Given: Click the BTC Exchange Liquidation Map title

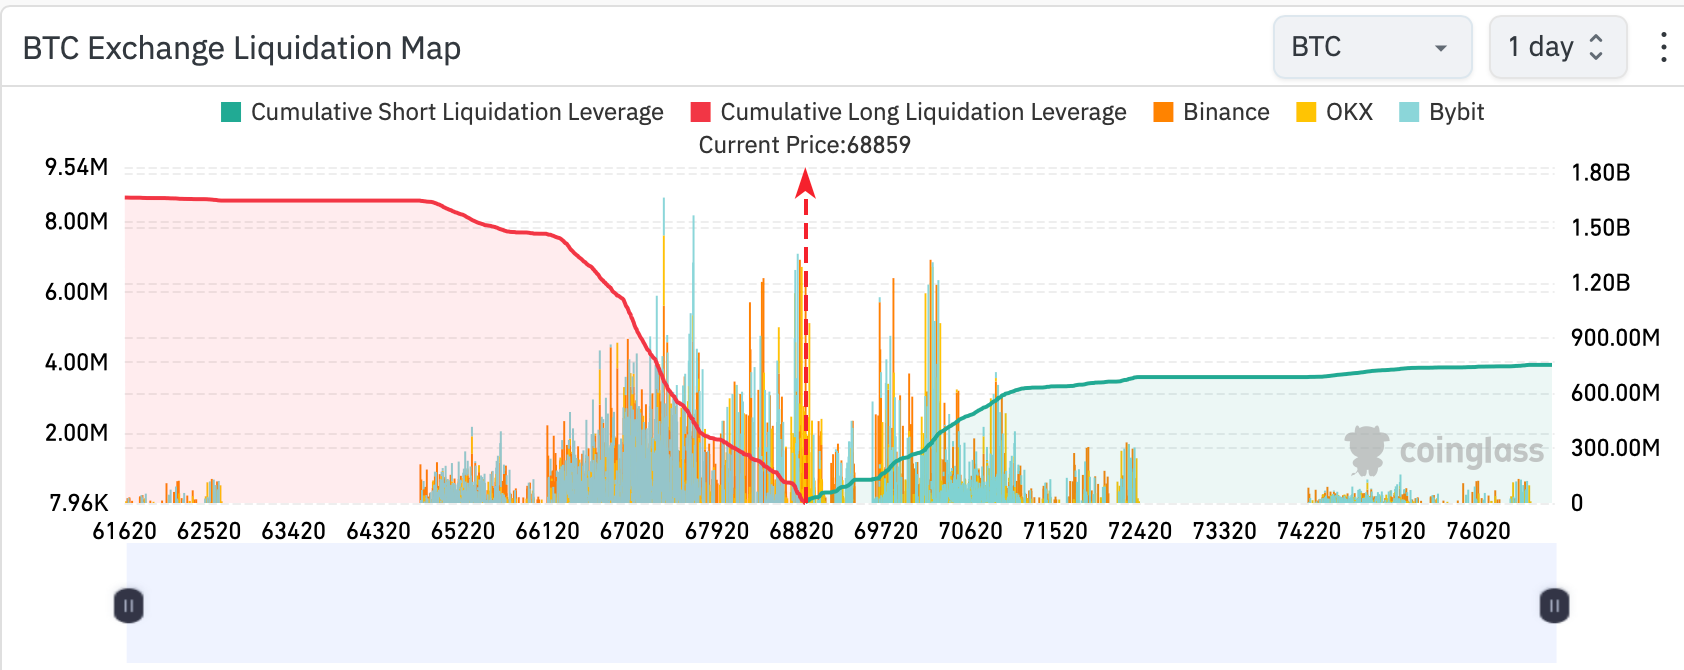Looking at the screenshot, I should [242, 48].
